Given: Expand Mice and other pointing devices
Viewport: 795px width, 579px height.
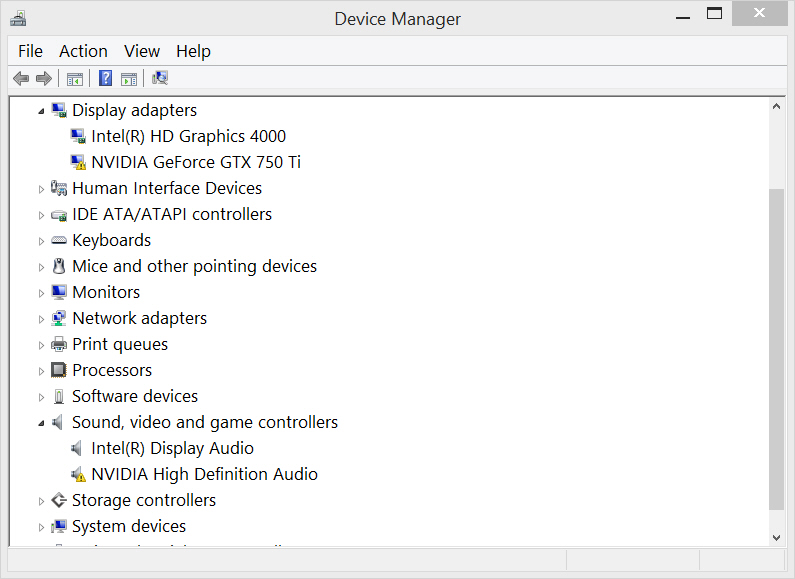Looking at the screenshot, I should (x=41, y=267).
